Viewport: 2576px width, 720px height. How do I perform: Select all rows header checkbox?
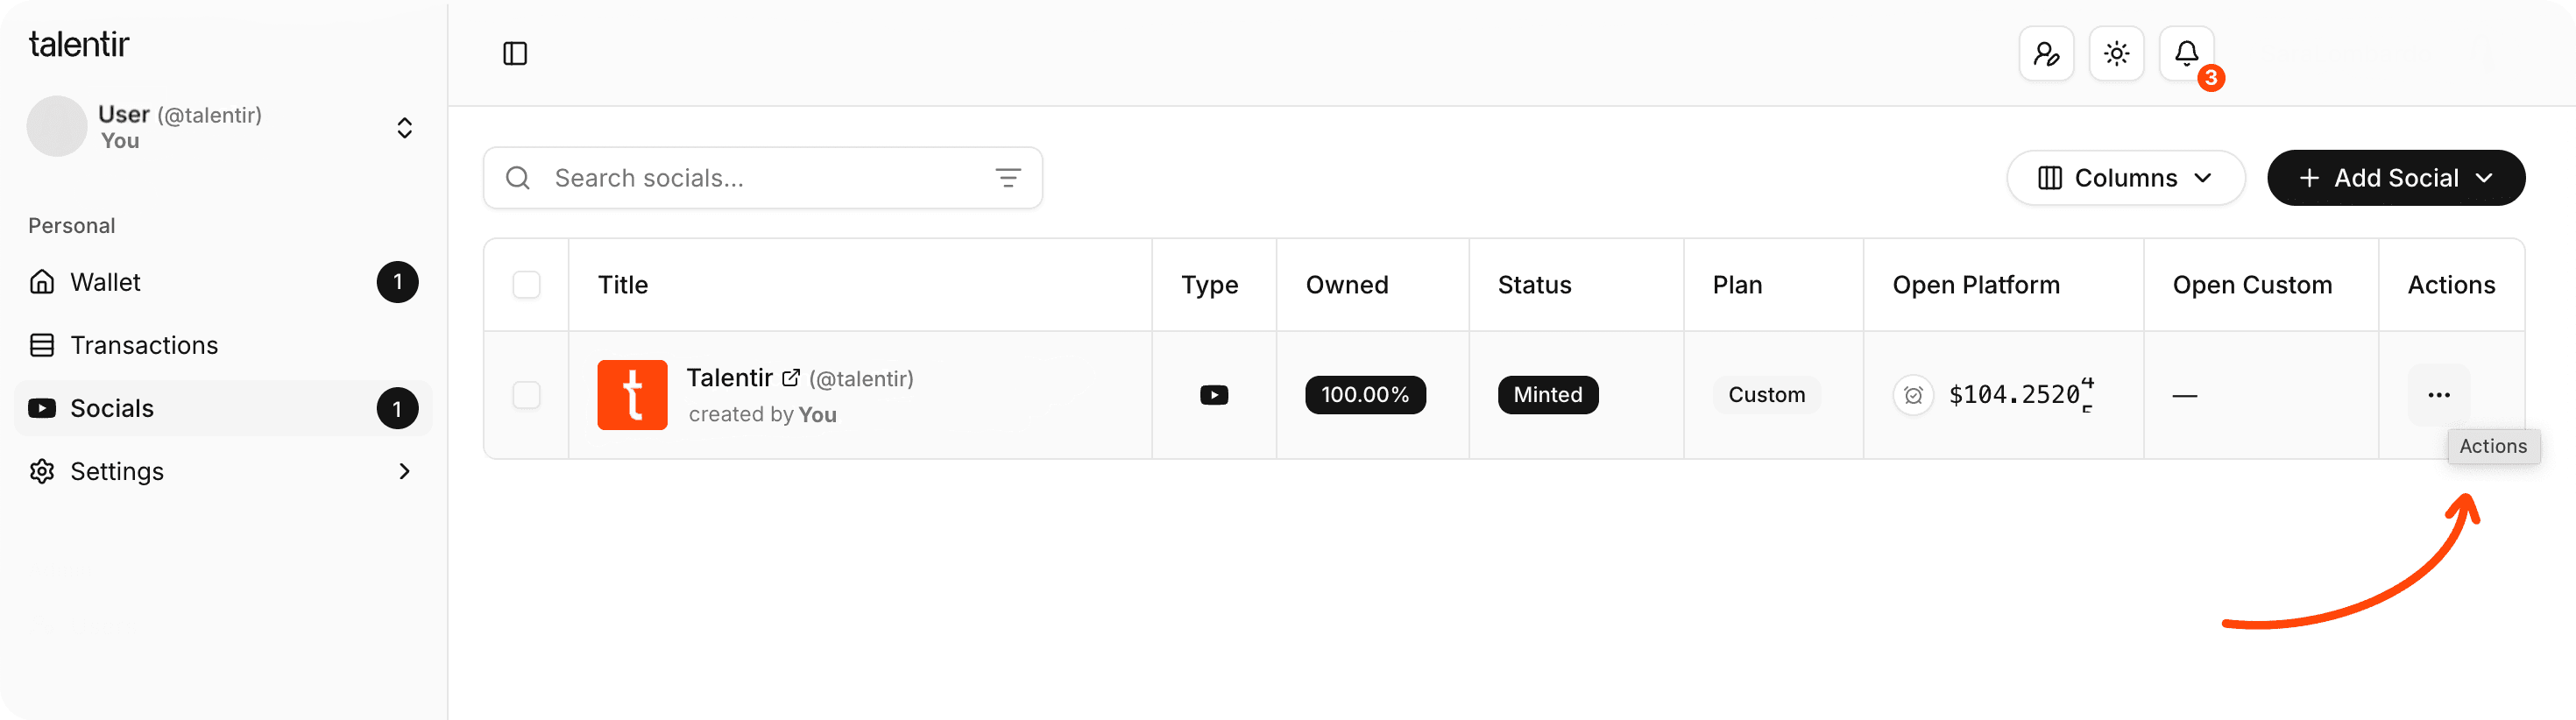pos(526,285)
